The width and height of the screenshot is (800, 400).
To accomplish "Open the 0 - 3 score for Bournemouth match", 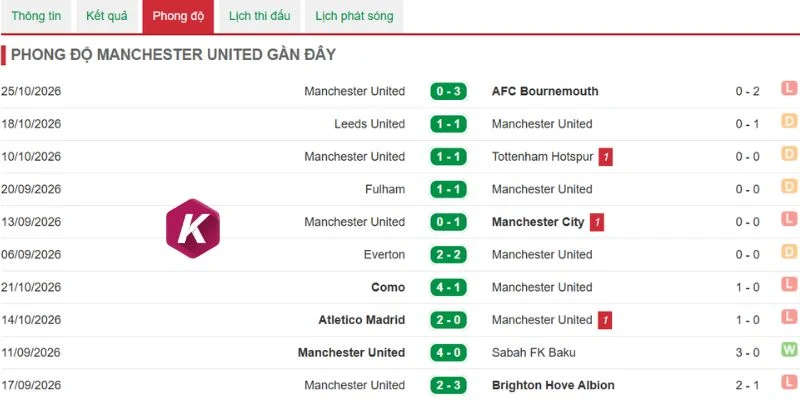I will tap(448, 91).
